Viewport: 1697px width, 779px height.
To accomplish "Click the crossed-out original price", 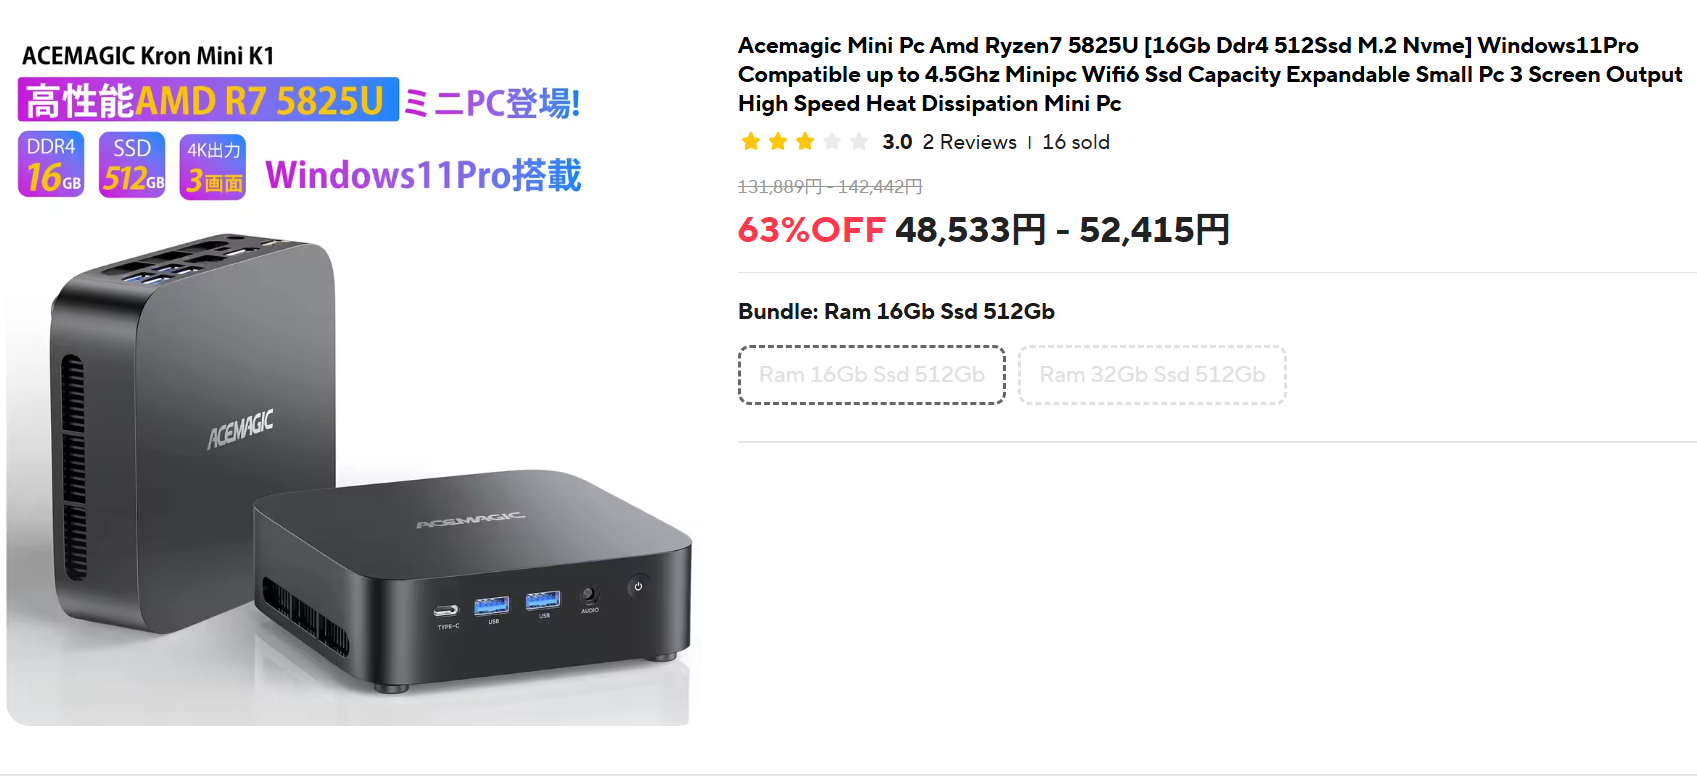I will [x=829, y=187].
